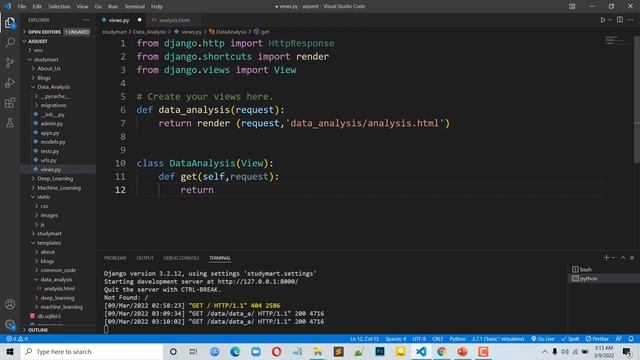Screen dimensions: 640x360
Task: Split the editor to the right
Action: click(620, 20)
